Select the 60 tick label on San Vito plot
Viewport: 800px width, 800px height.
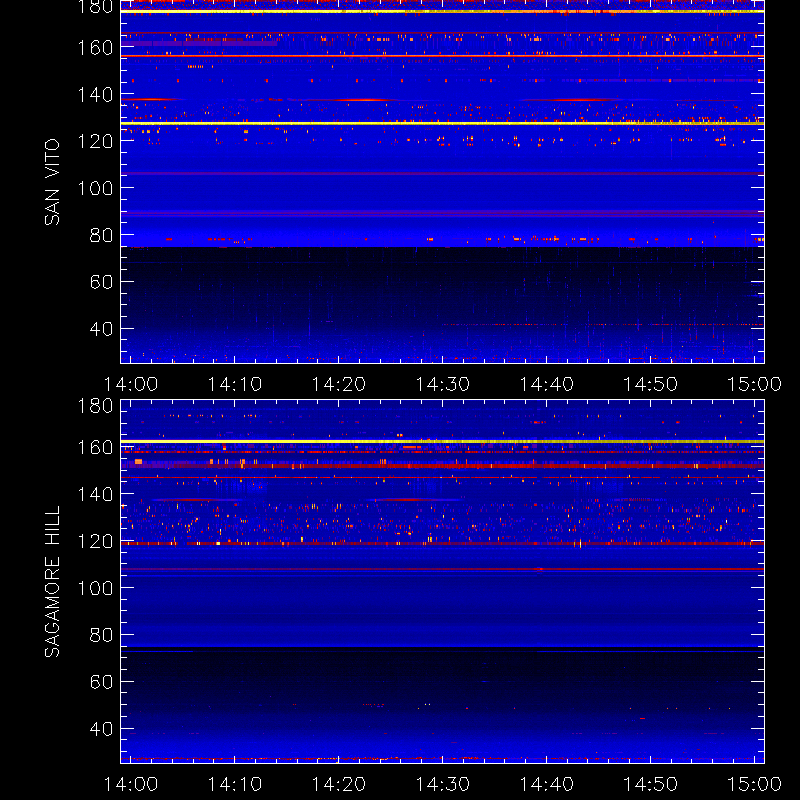[101, 282]
